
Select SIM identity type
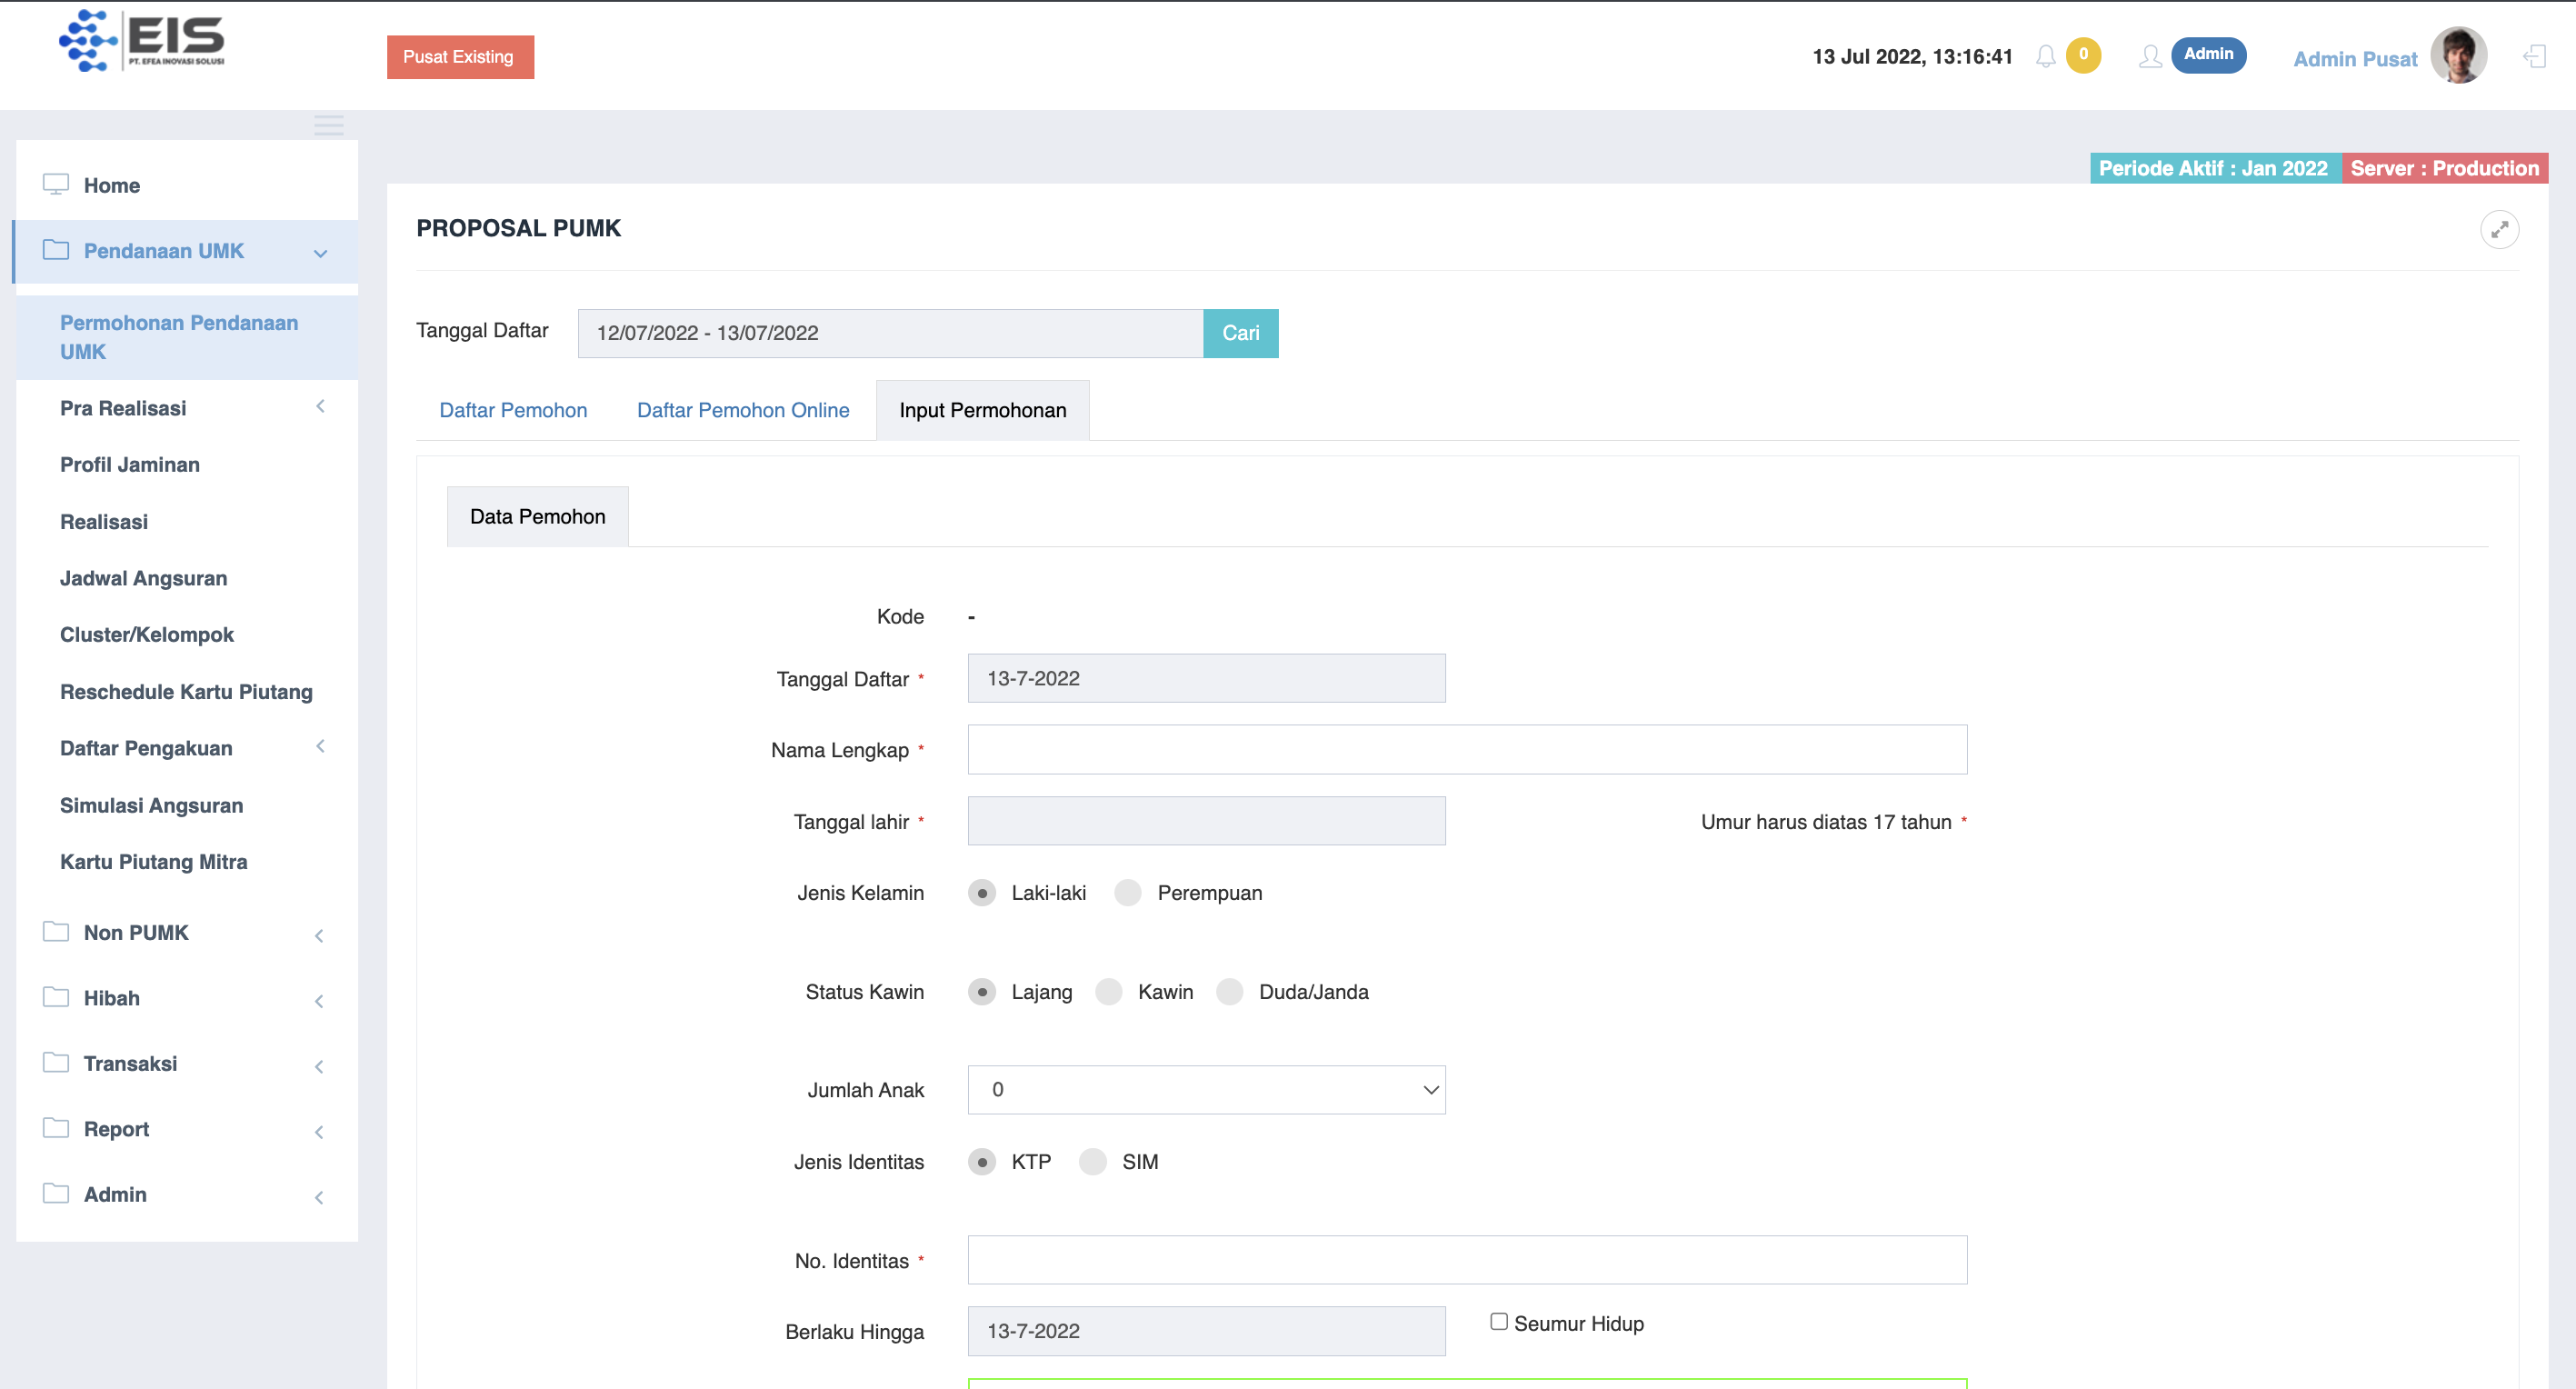point(1093,1162)
